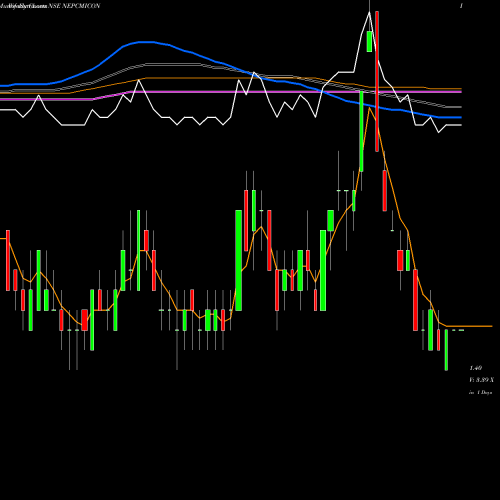The height and width of the screenshot is (500, 500).
Task: Click the Days interval label under volume
Action: pyautogui.click(x=480, y=393)
